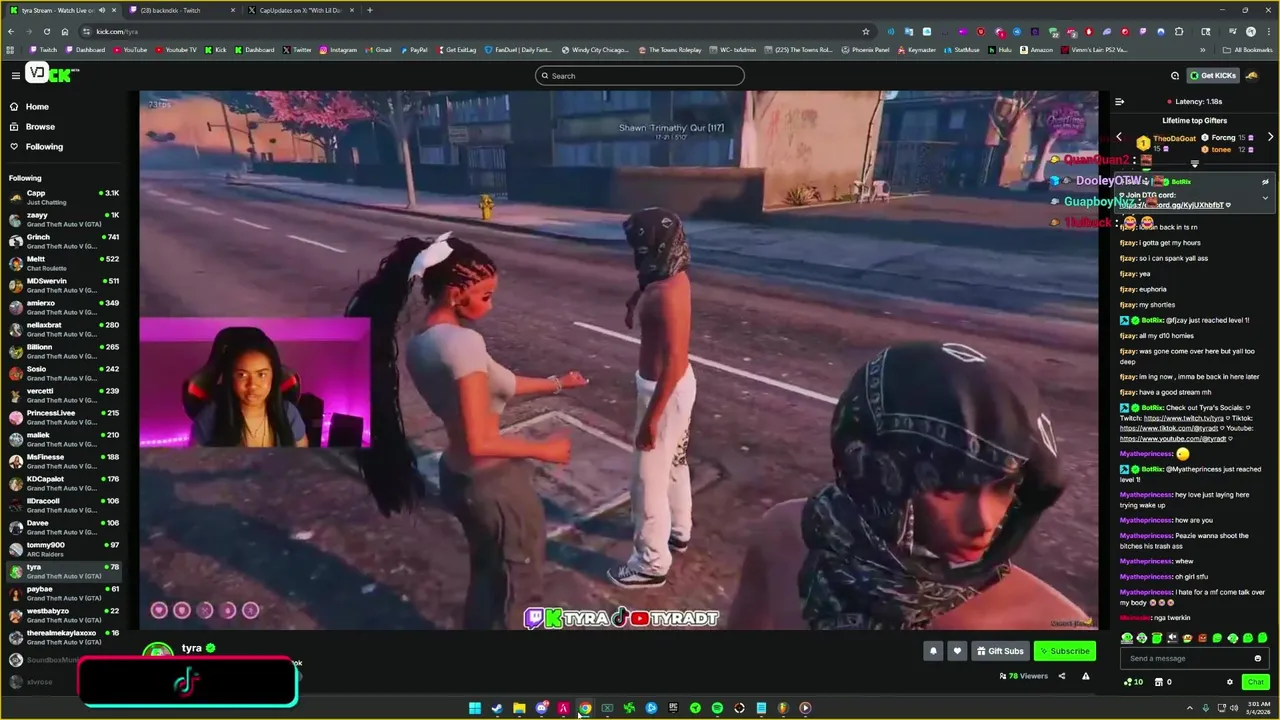Open the shop icon showing 0

pyautogui.click(x=1162, y=682)
